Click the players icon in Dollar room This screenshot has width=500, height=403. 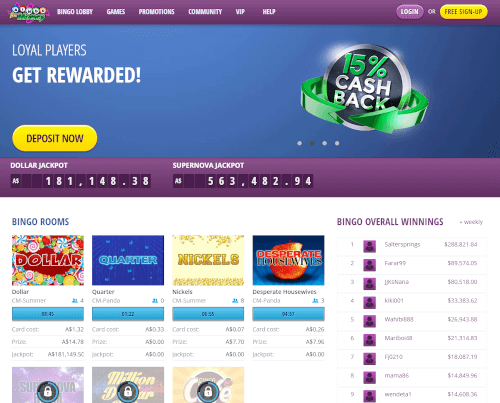click(x=75, y=301)
